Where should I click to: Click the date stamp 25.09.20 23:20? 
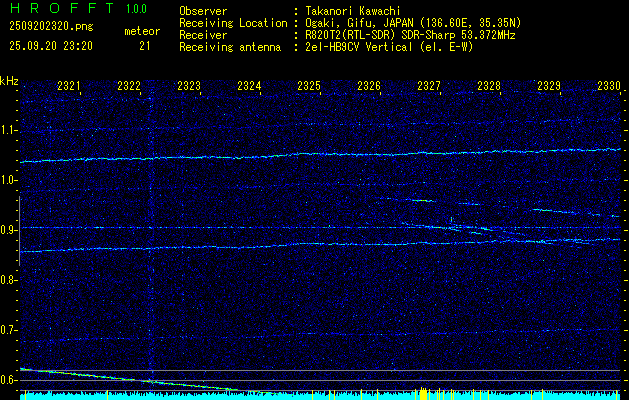click(51, 46)
